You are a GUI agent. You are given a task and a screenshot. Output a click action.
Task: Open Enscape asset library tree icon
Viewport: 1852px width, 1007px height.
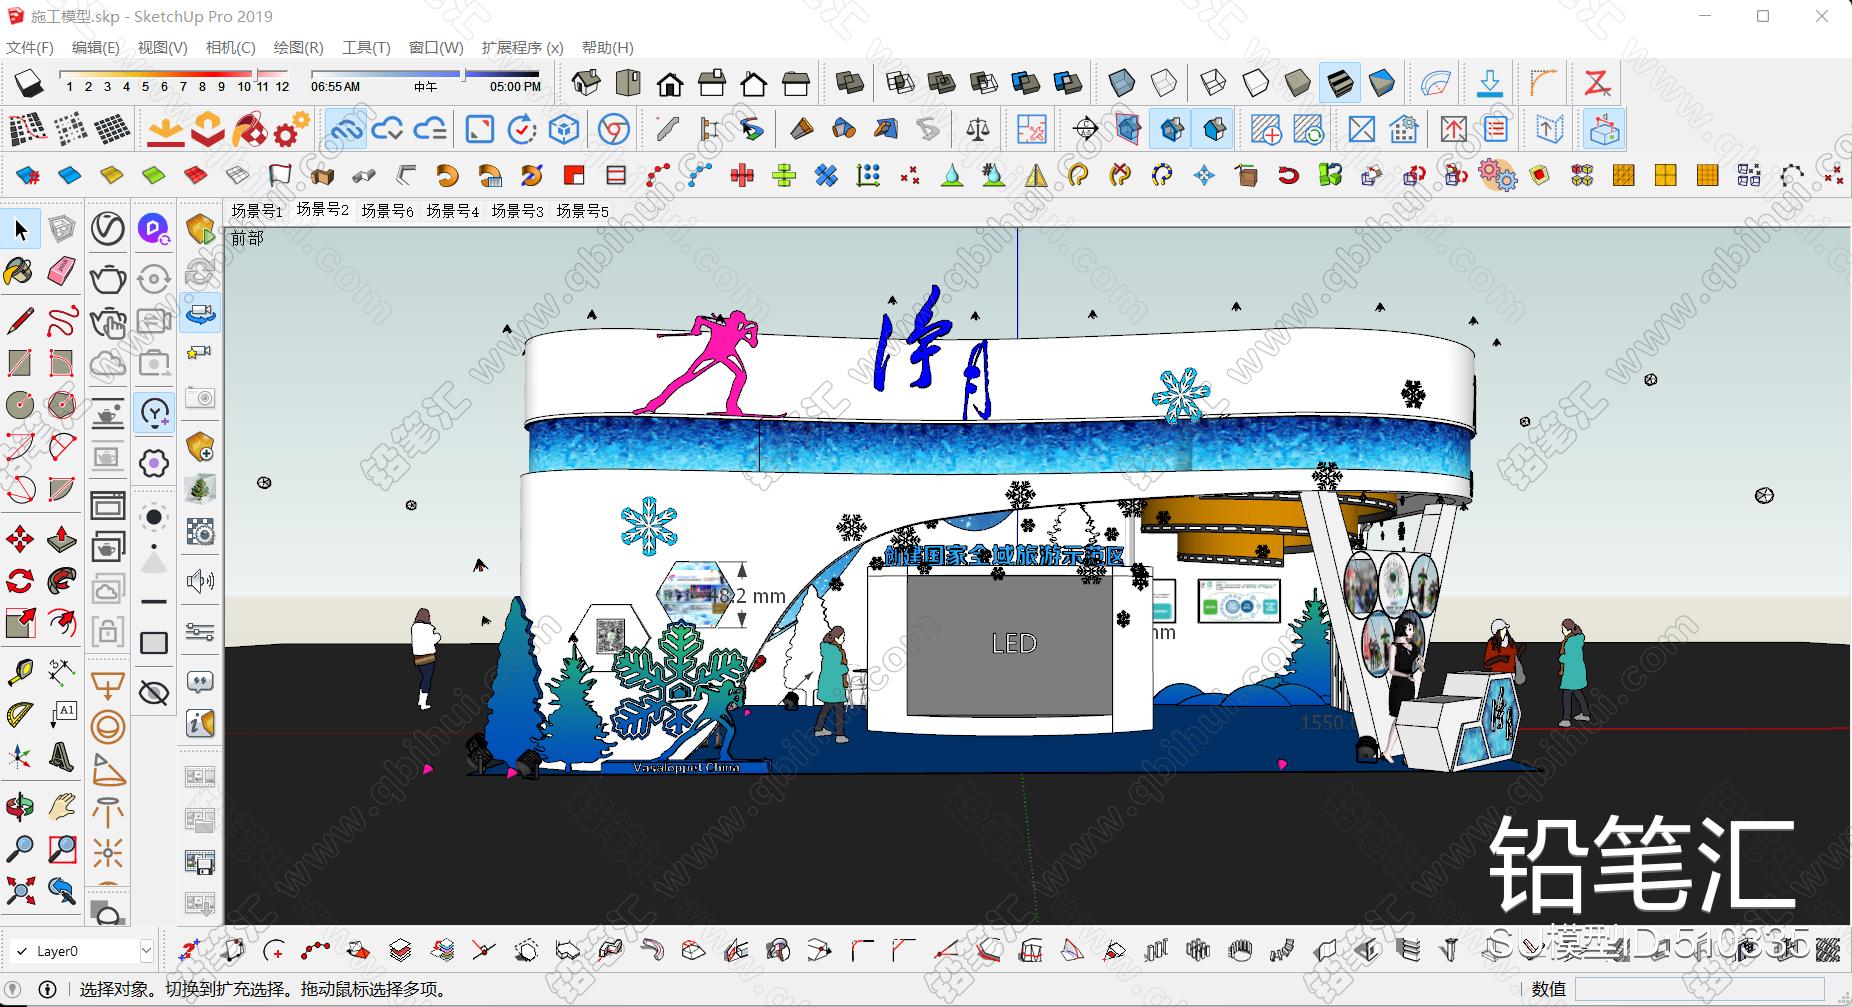pos(201,489)
